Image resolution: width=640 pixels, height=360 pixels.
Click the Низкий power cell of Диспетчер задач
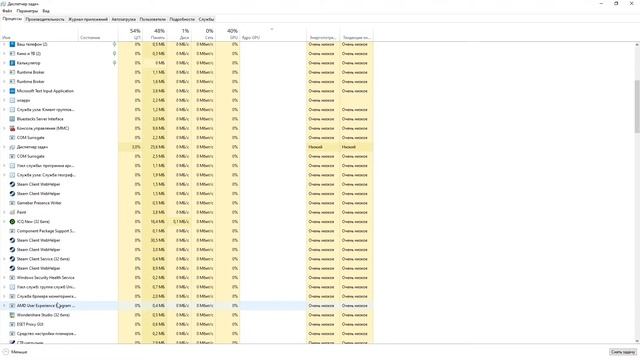tap(323, 147)
